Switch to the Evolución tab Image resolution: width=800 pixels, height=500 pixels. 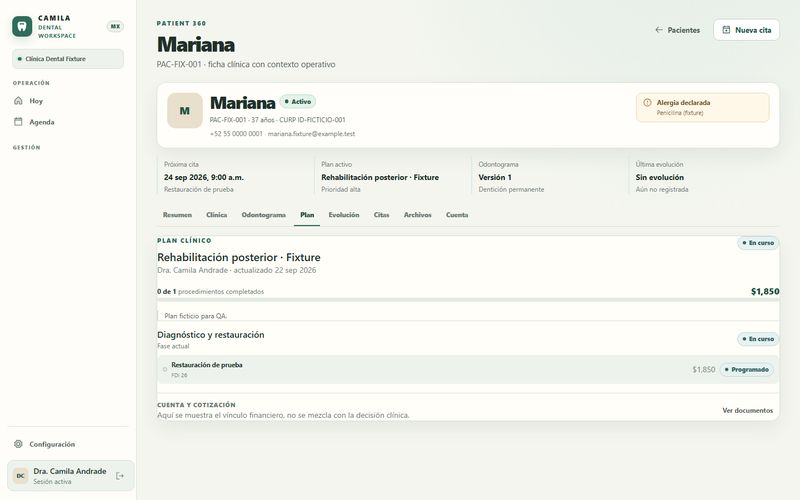tap(344, 215)
